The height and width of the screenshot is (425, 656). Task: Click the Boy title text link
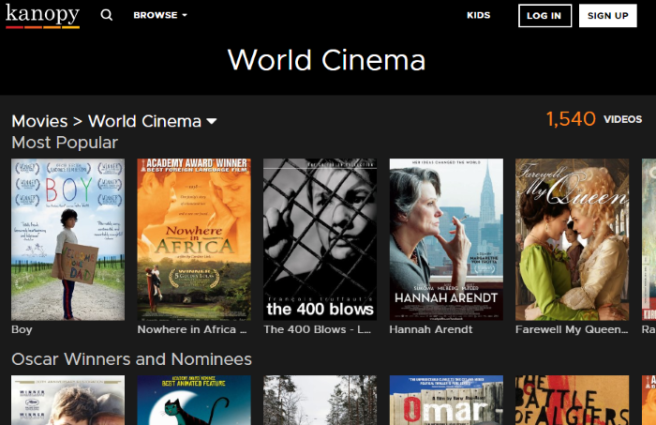(x=22, y=329)
